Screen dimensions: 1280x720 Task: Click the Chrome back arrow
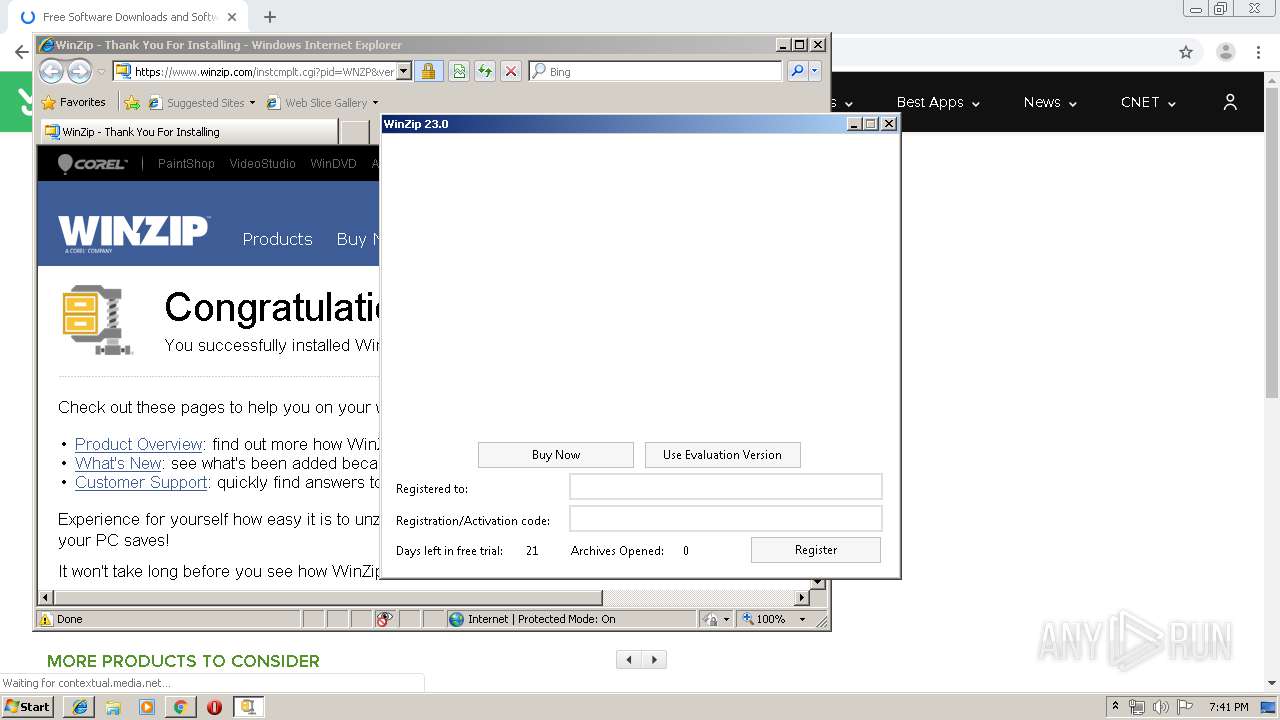click(21, 52)
